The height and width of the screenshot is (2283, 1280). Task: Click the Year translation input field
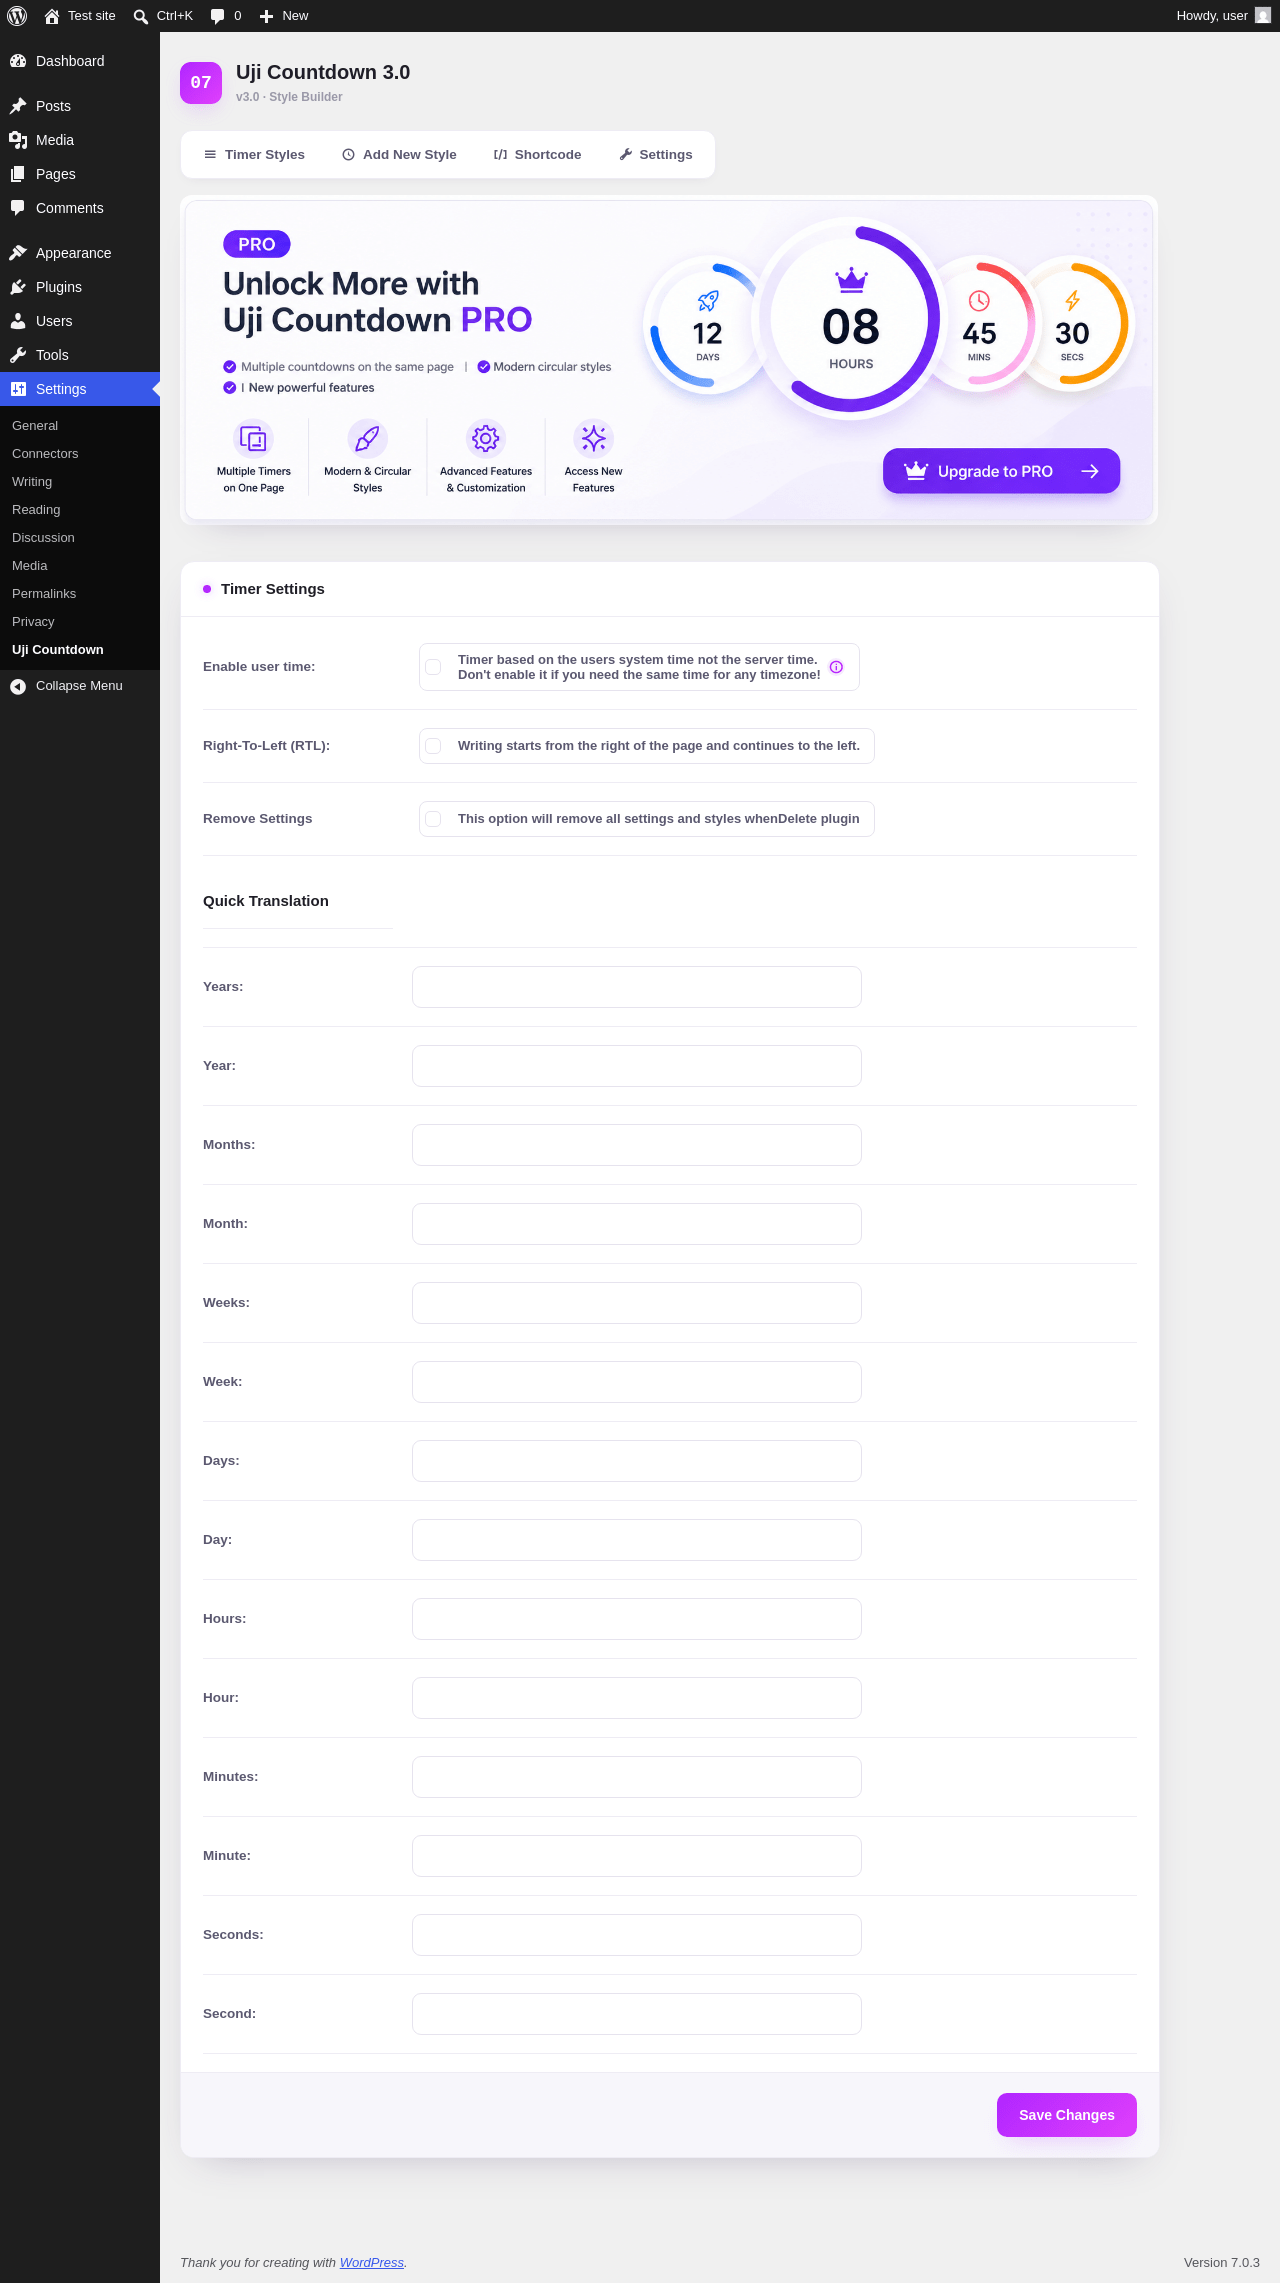[637, 1066]
